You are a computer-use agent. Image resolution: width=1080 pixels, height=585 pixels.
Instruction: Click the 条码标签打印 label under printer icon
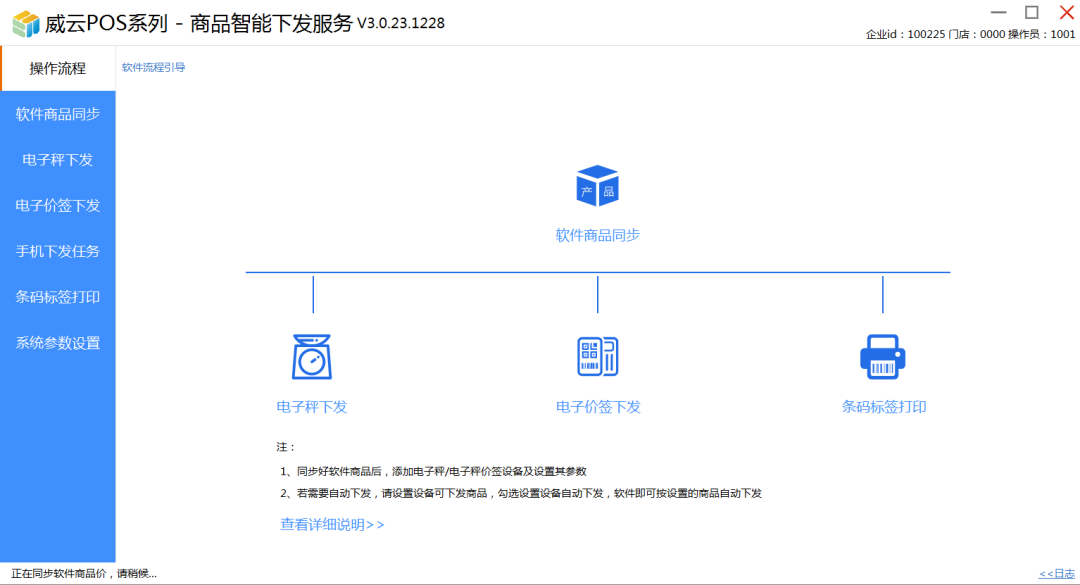(884, 408)
